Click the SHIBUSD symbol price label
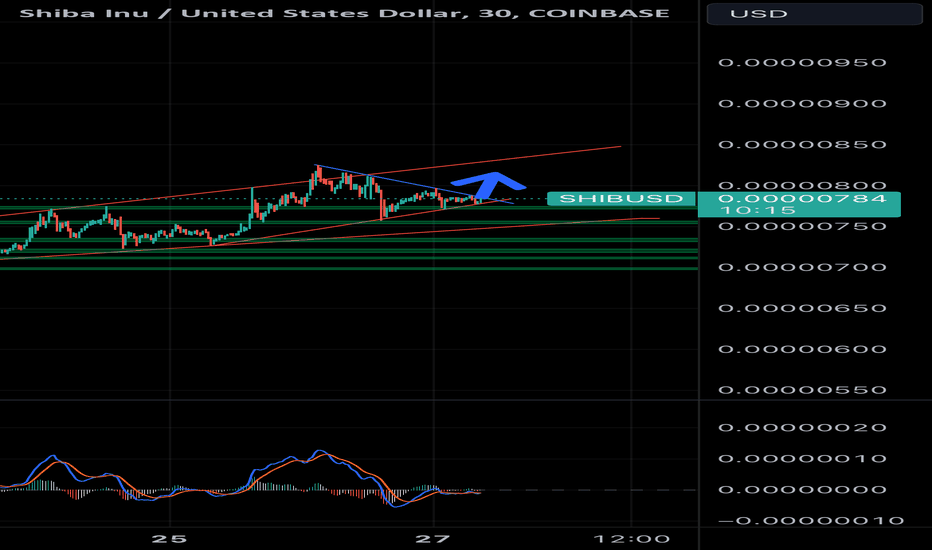The width and height of the screenshot is (932, 550). click(621, 199)
